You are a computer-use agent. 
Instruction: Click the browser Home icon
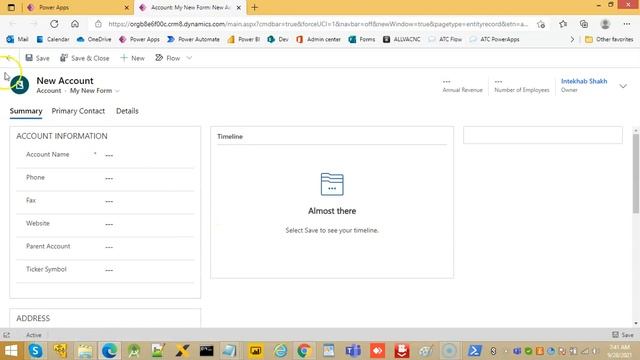point(75,24)
